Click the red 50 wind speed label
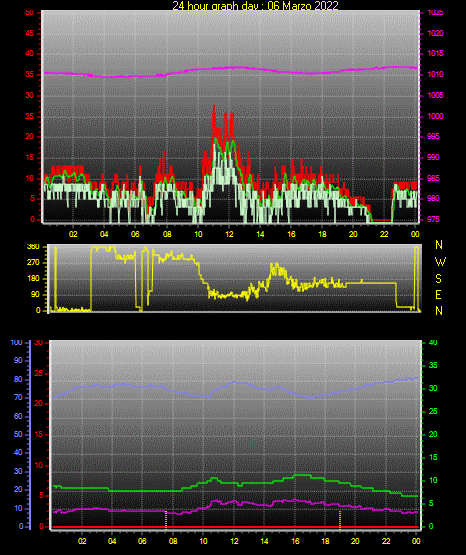The width and height of the screenshot is (466, 555). 29,13
